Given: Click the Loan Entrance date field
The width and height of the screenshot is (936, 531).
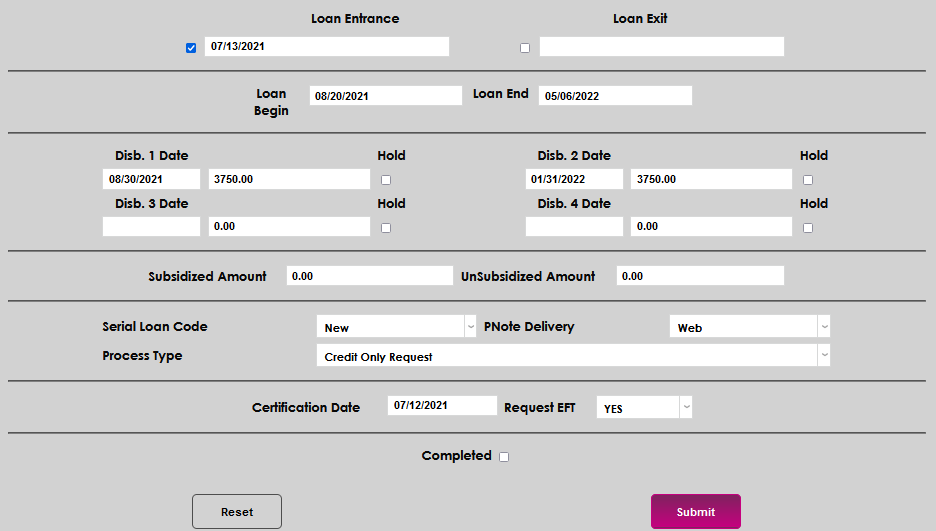Looking at the screenshot, I should 327,47.
